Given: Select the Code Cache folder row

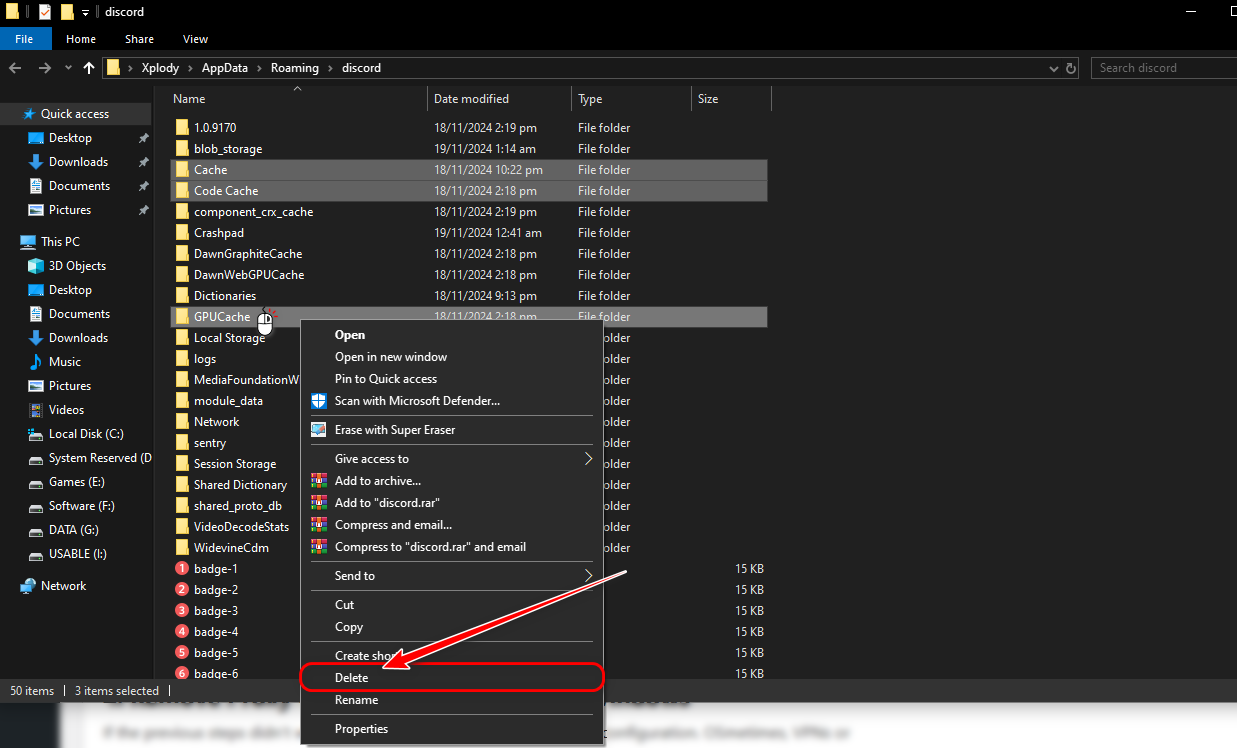Looking at the screenshot, I should (469, 191).
